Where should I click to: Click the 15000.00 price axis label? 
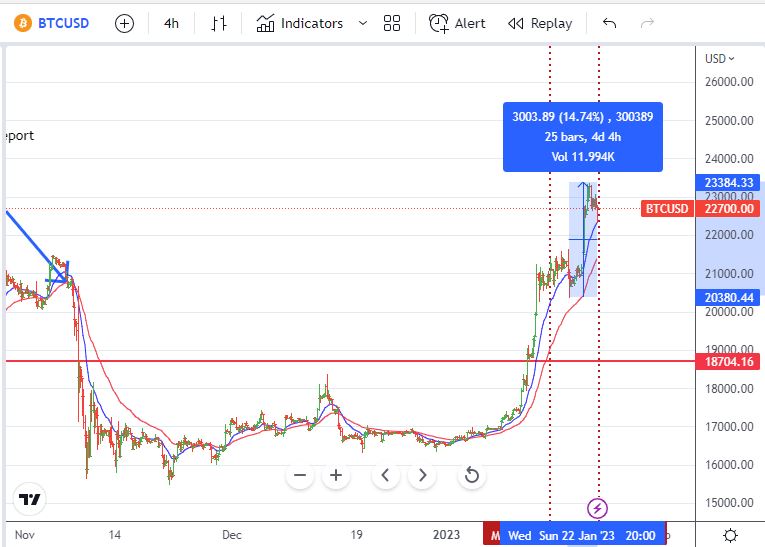tap(729, 503)
